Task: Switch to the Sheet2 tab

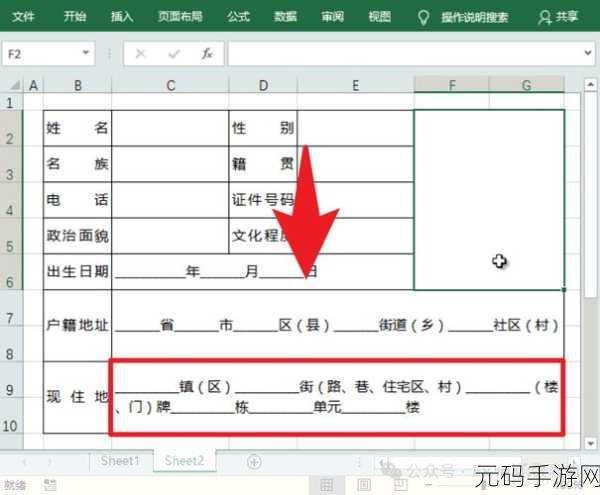Action: (184, 461)
